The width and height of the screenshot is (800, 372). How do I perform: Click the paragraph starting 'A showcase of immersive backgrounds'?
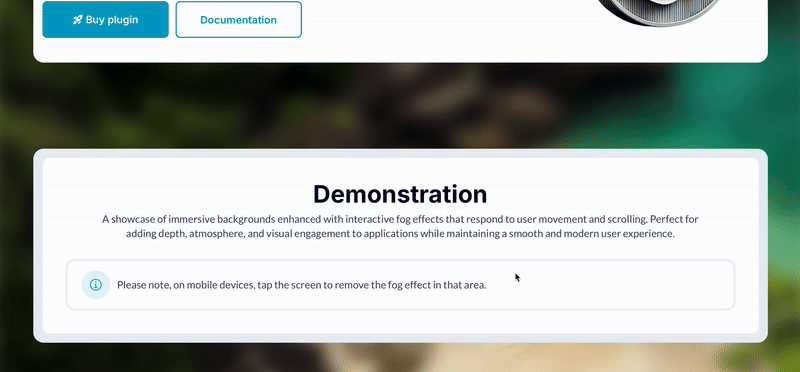400,227
